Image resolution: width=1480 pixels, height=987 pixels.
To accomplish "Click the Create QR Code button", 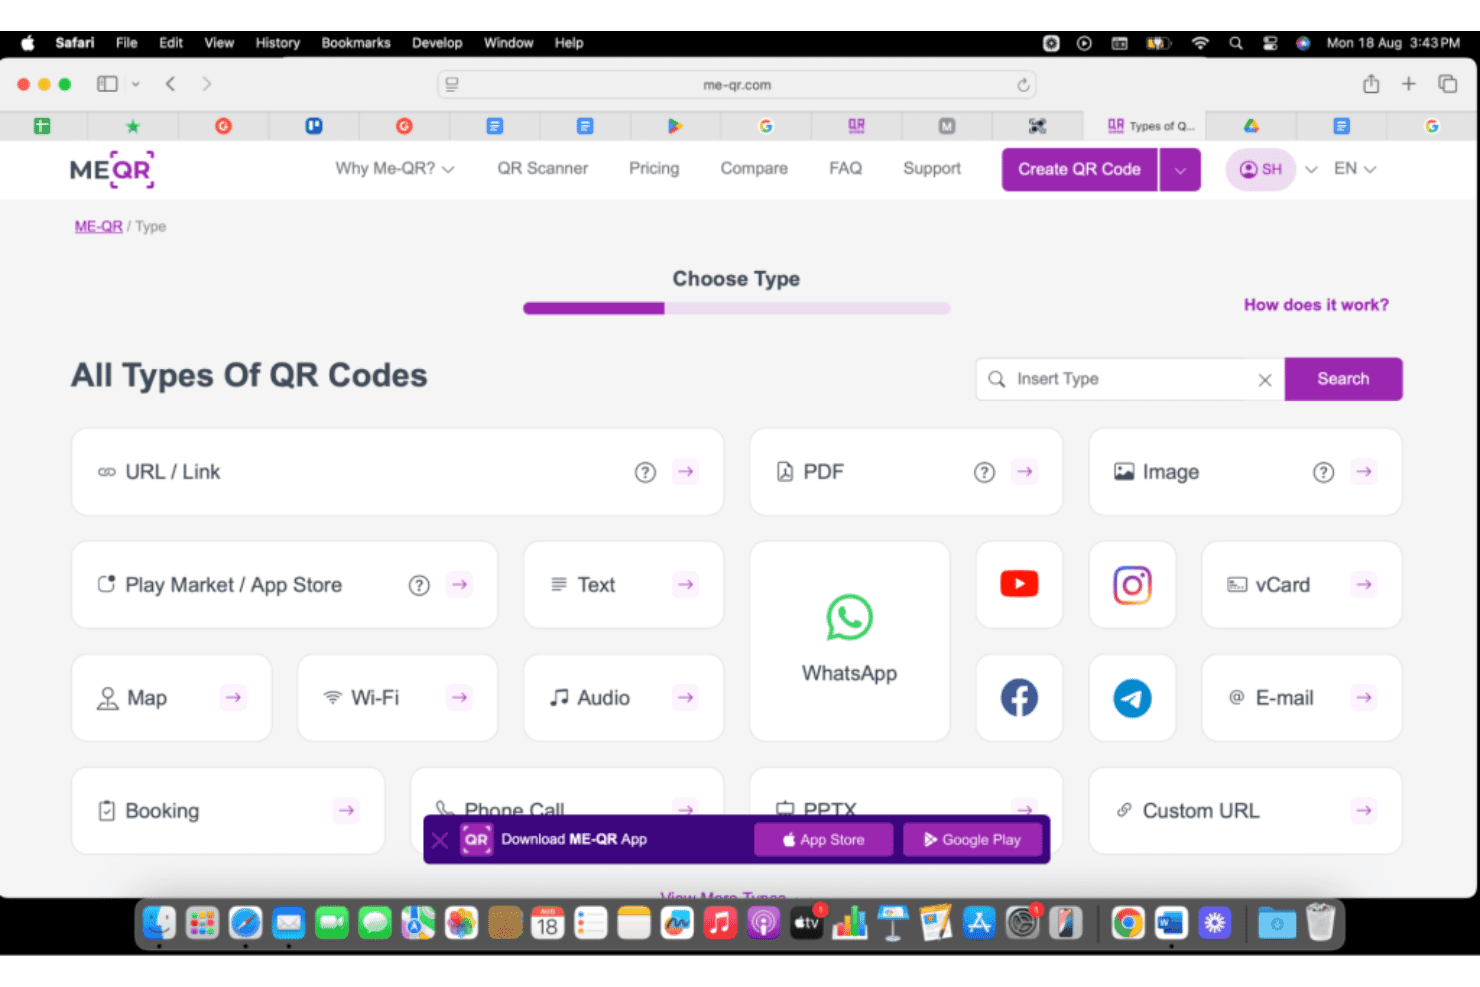I will pos(1079,170).
